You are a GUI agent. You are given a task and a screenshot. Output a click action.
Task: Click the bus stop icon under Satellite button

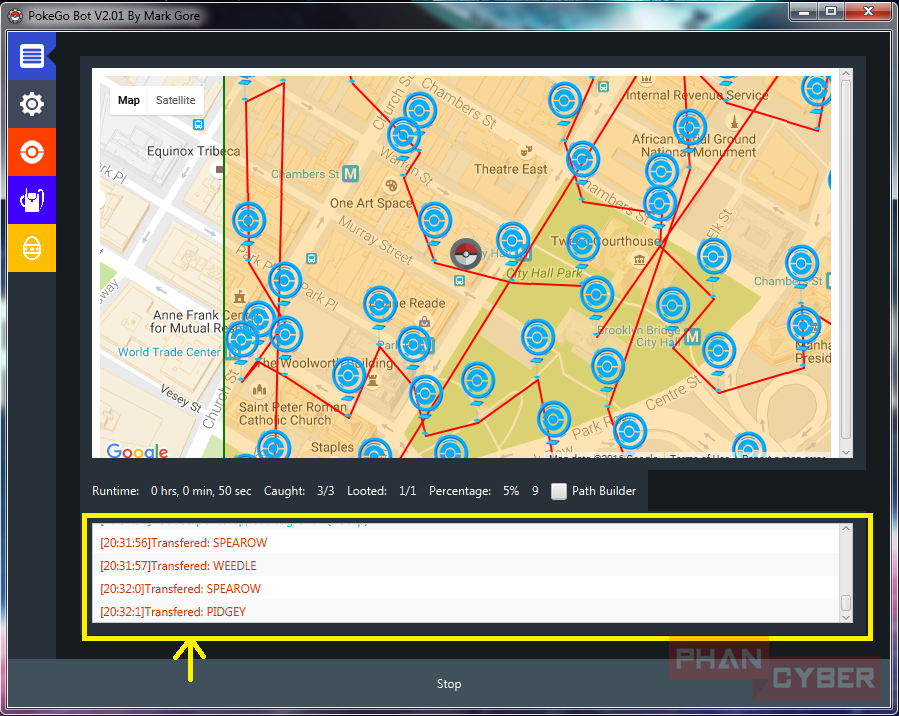(198, 124)
